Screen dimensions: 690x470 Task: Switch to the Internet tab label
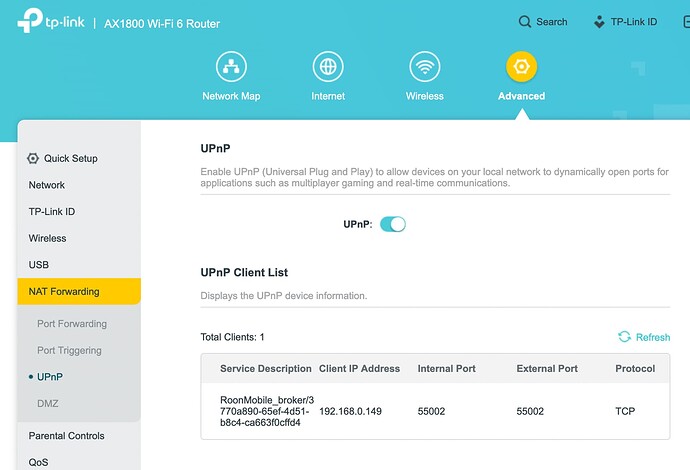pos(328,96)
